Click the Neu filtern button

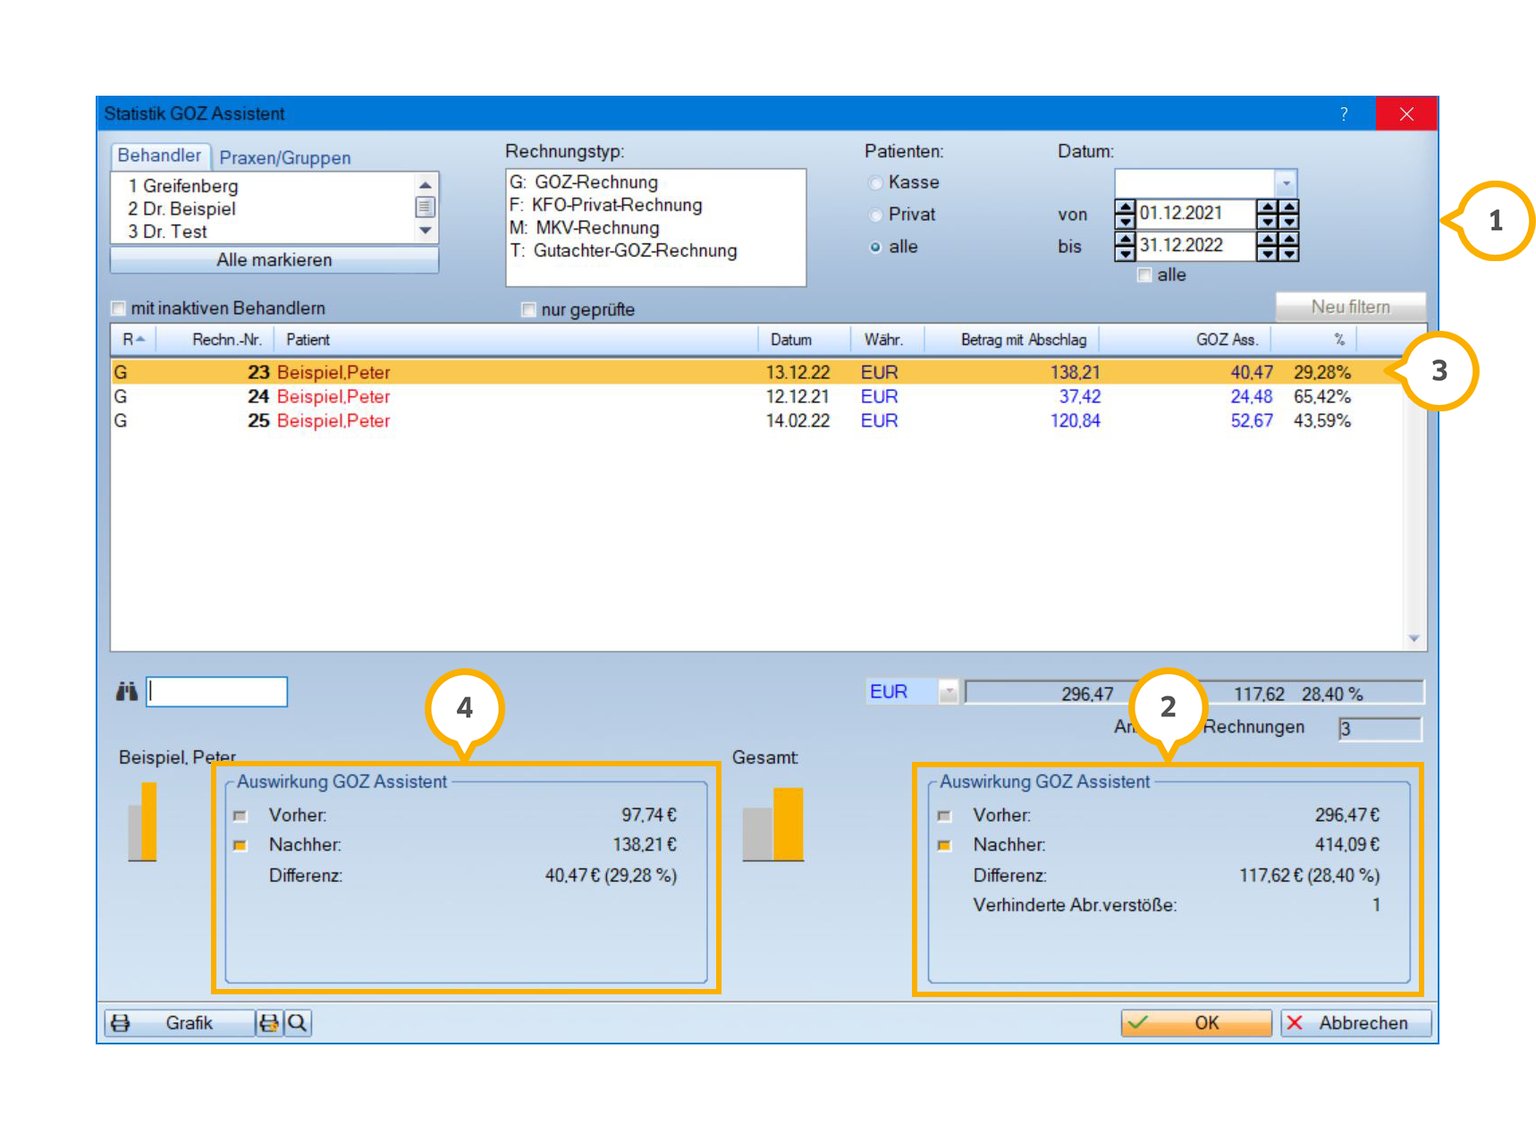point(1350,307)
